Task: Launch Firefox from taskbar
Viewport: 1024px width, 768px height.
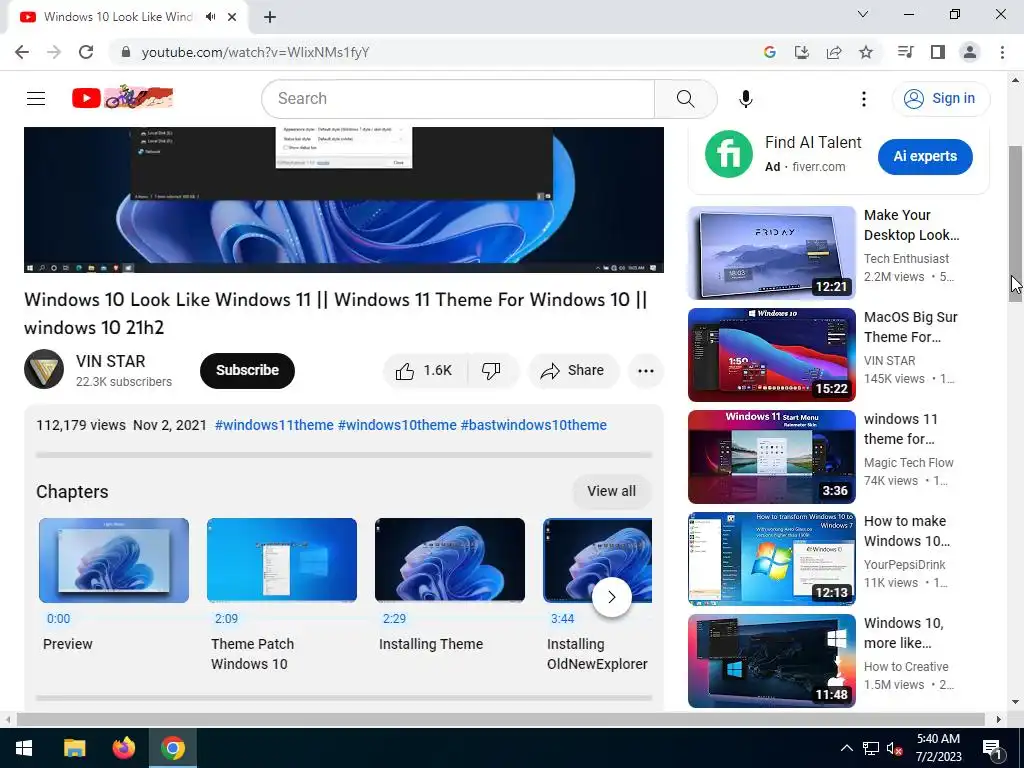Action: (x=123, y=748)
